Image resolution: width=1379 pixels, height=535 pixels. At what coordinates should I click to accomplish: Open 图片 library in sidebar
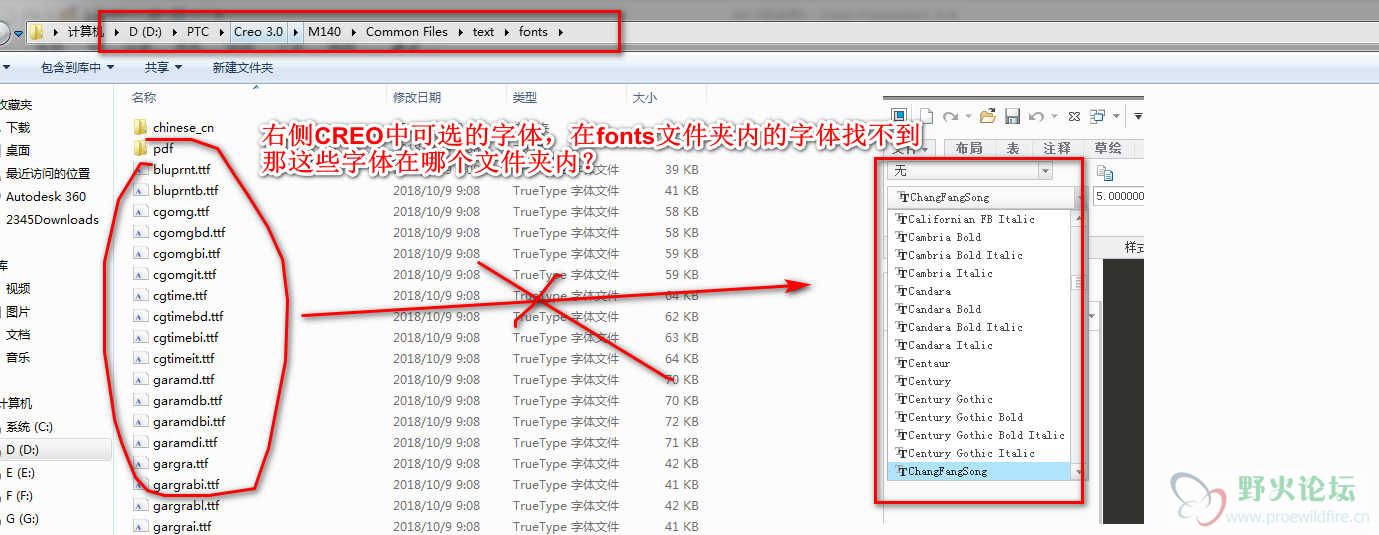(18, 311)
